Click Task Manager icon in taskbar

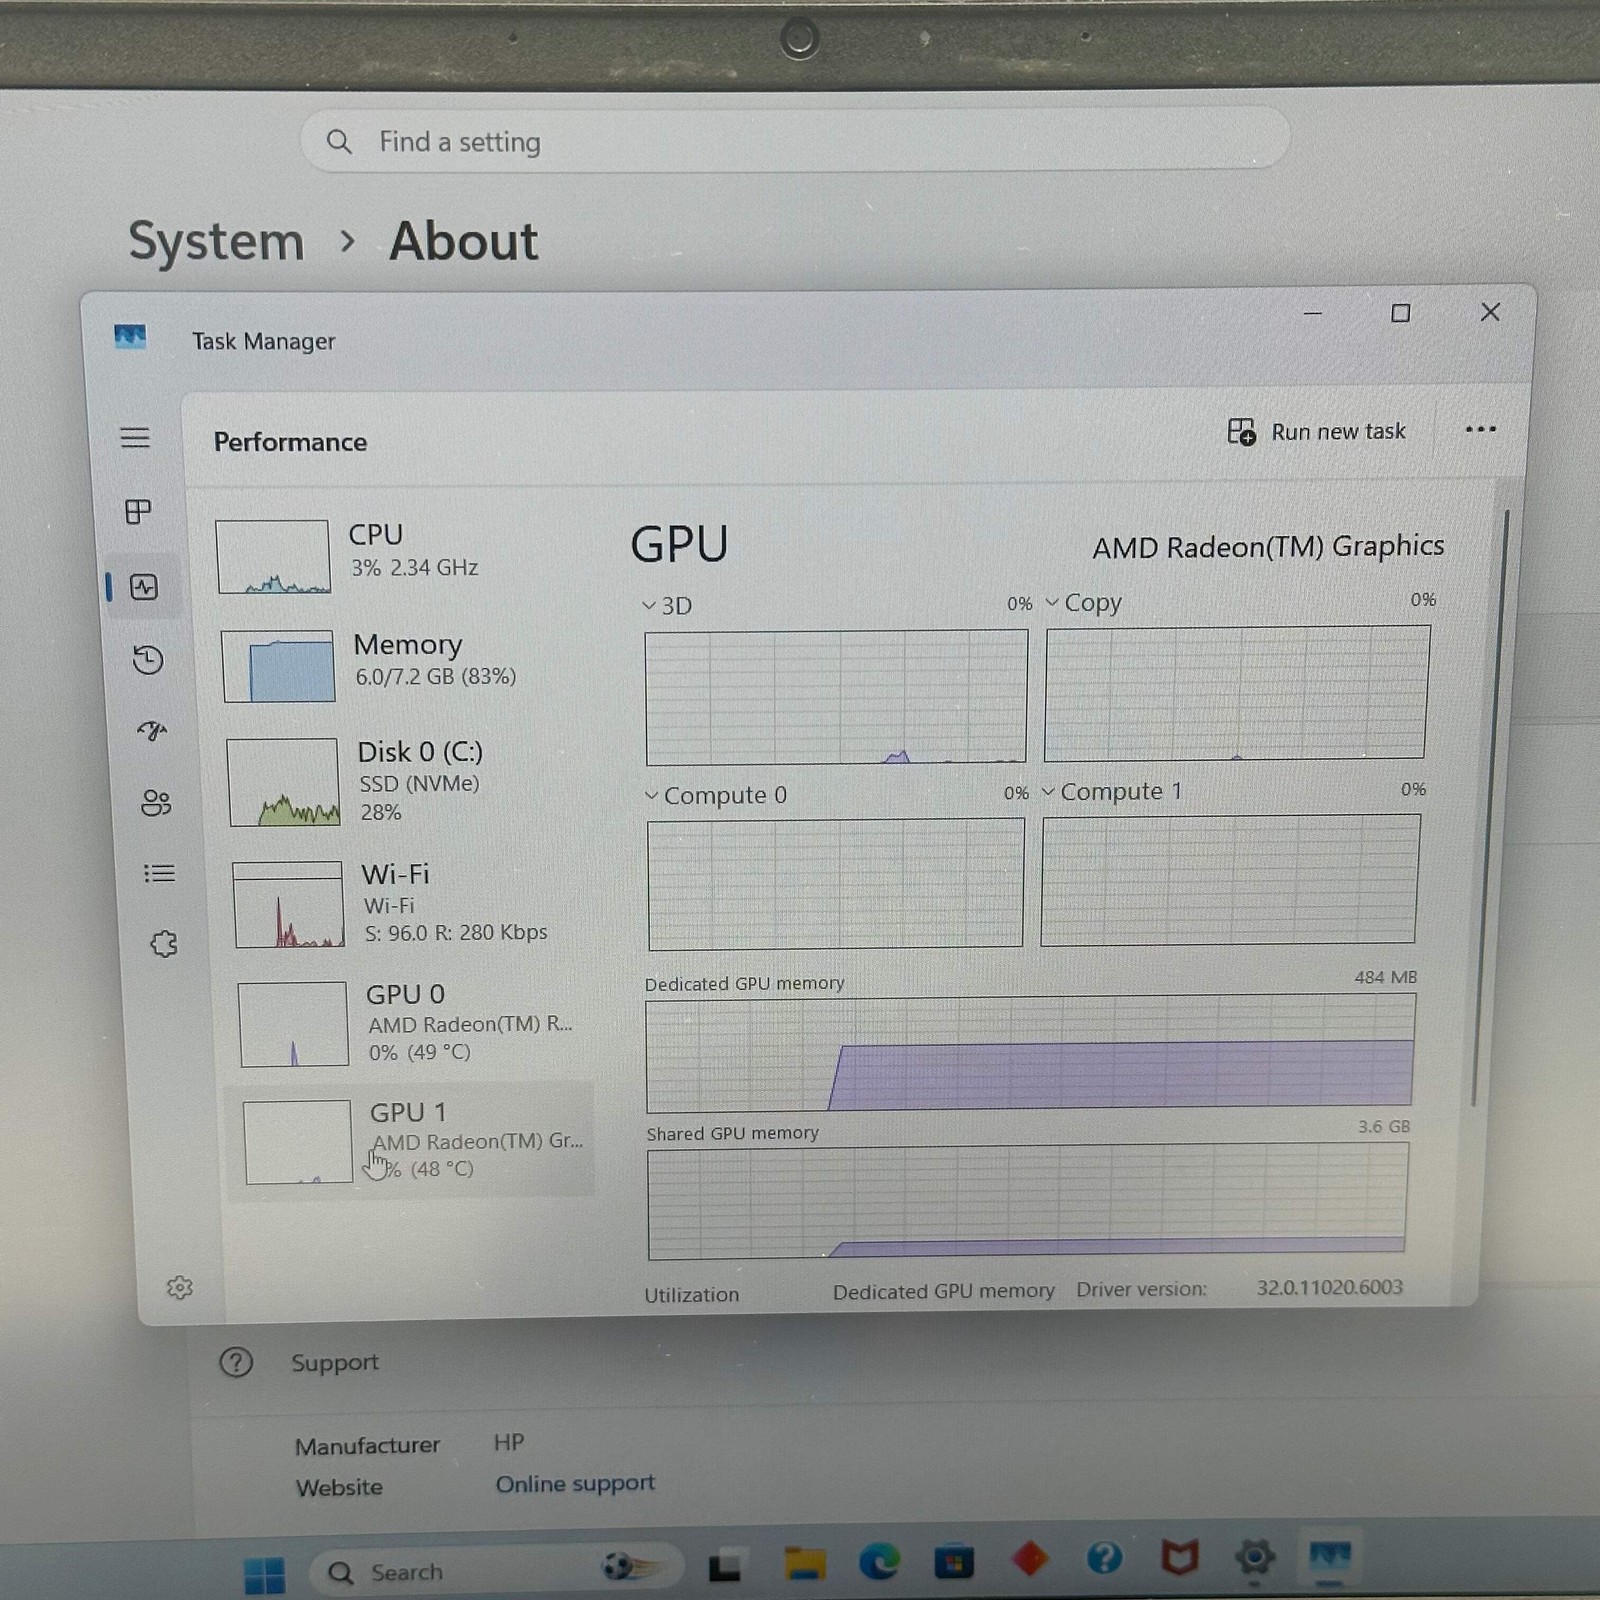pos(1330,1556)
